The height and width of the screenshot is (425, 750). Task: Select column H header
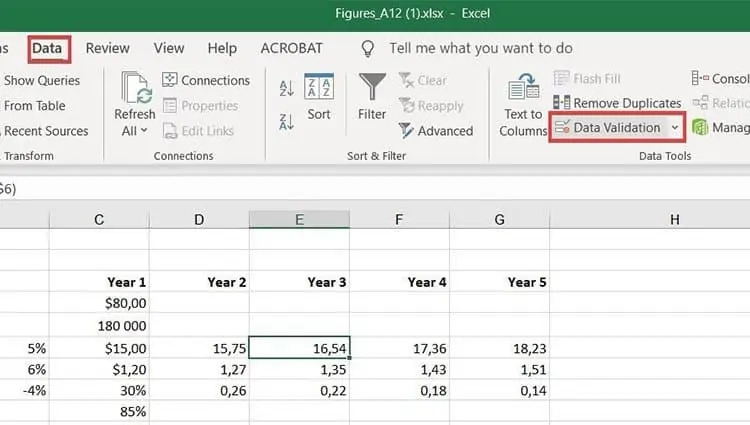(x=674, y=219)
